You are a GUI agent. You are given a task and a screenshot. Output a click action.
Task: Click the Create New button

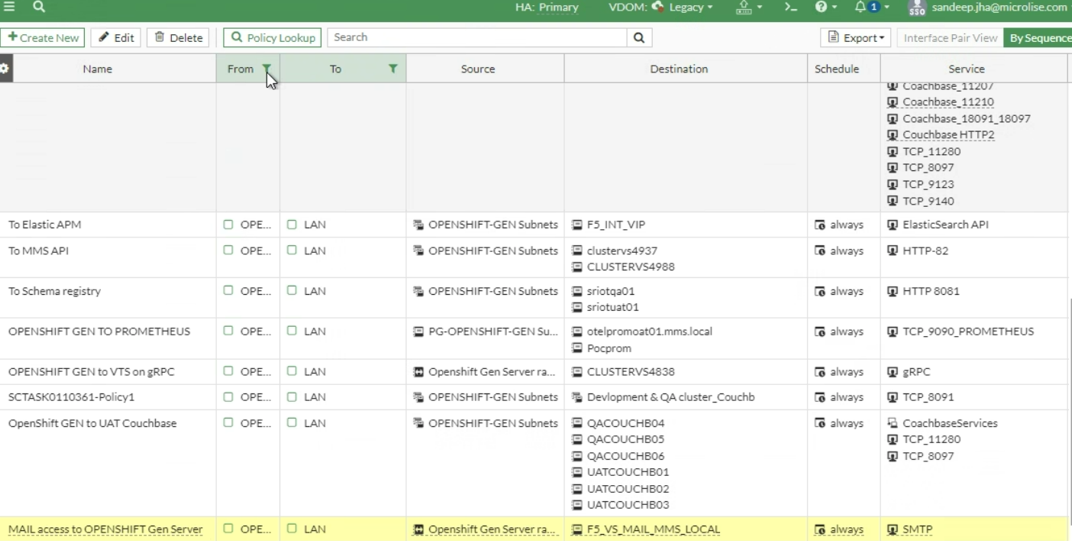click(43, 38)
